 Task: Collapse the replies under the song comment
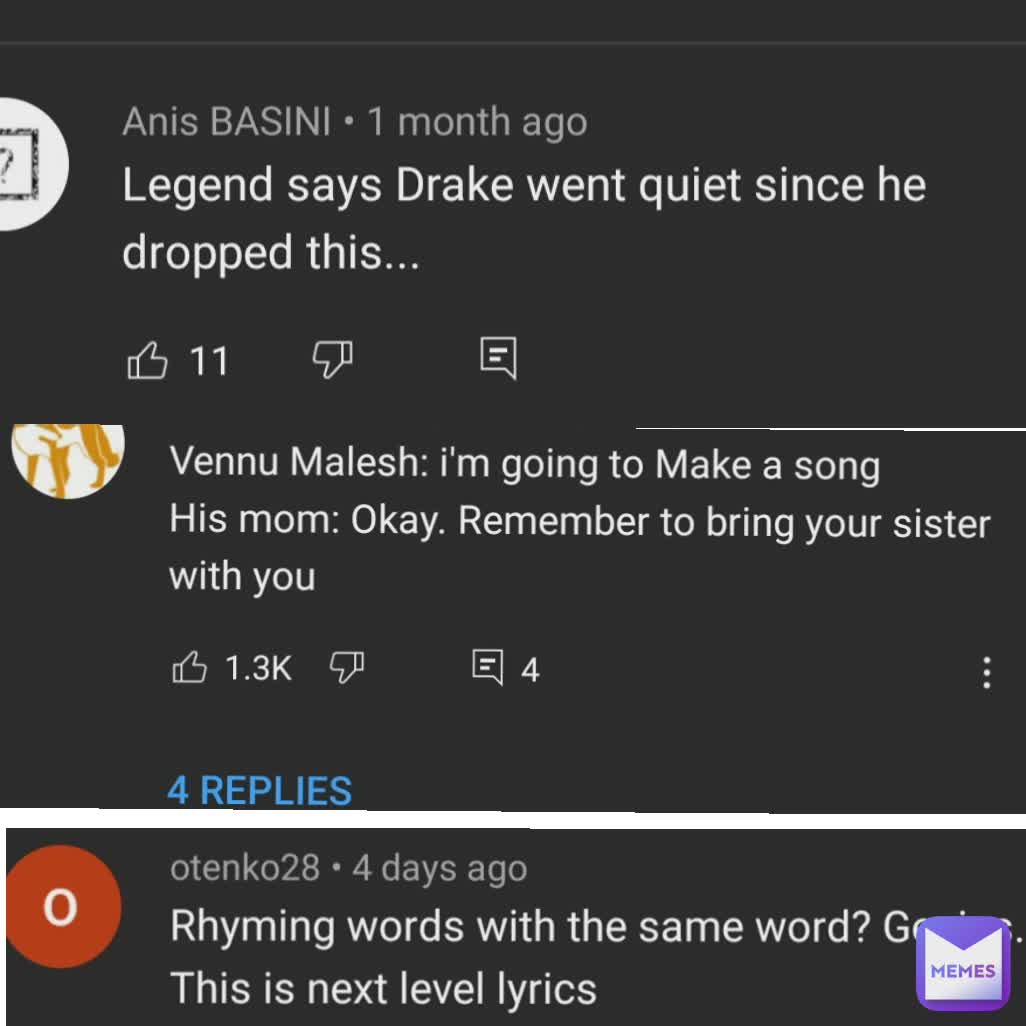(x=260, y=791)
